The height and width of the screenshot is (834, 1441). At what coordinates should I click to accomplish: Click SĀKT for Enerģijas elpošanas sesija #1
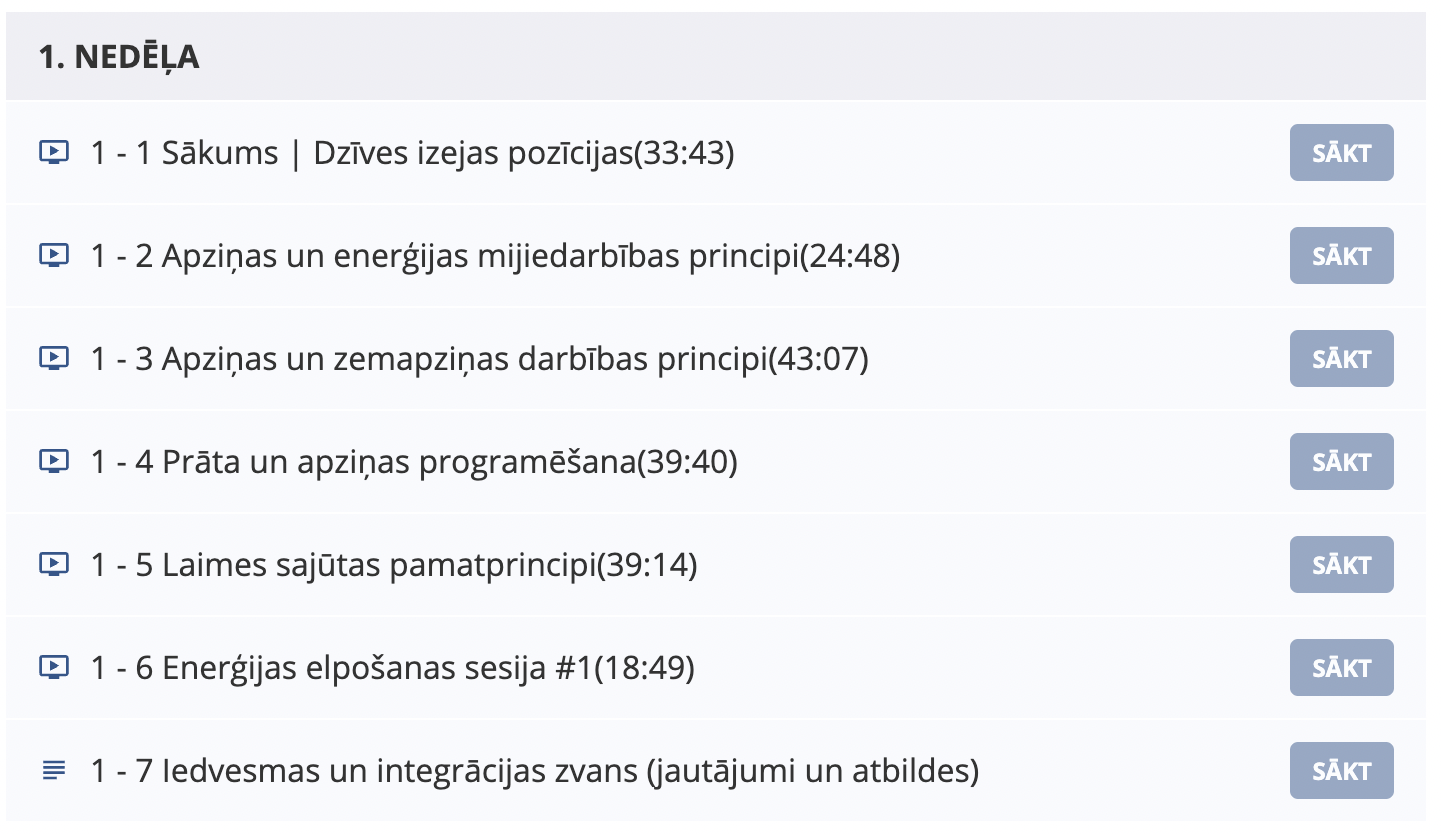[x=1341, y=668]
